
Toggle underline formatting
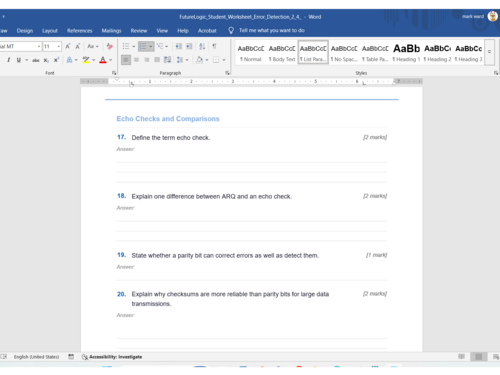click(x=19, y=60)
